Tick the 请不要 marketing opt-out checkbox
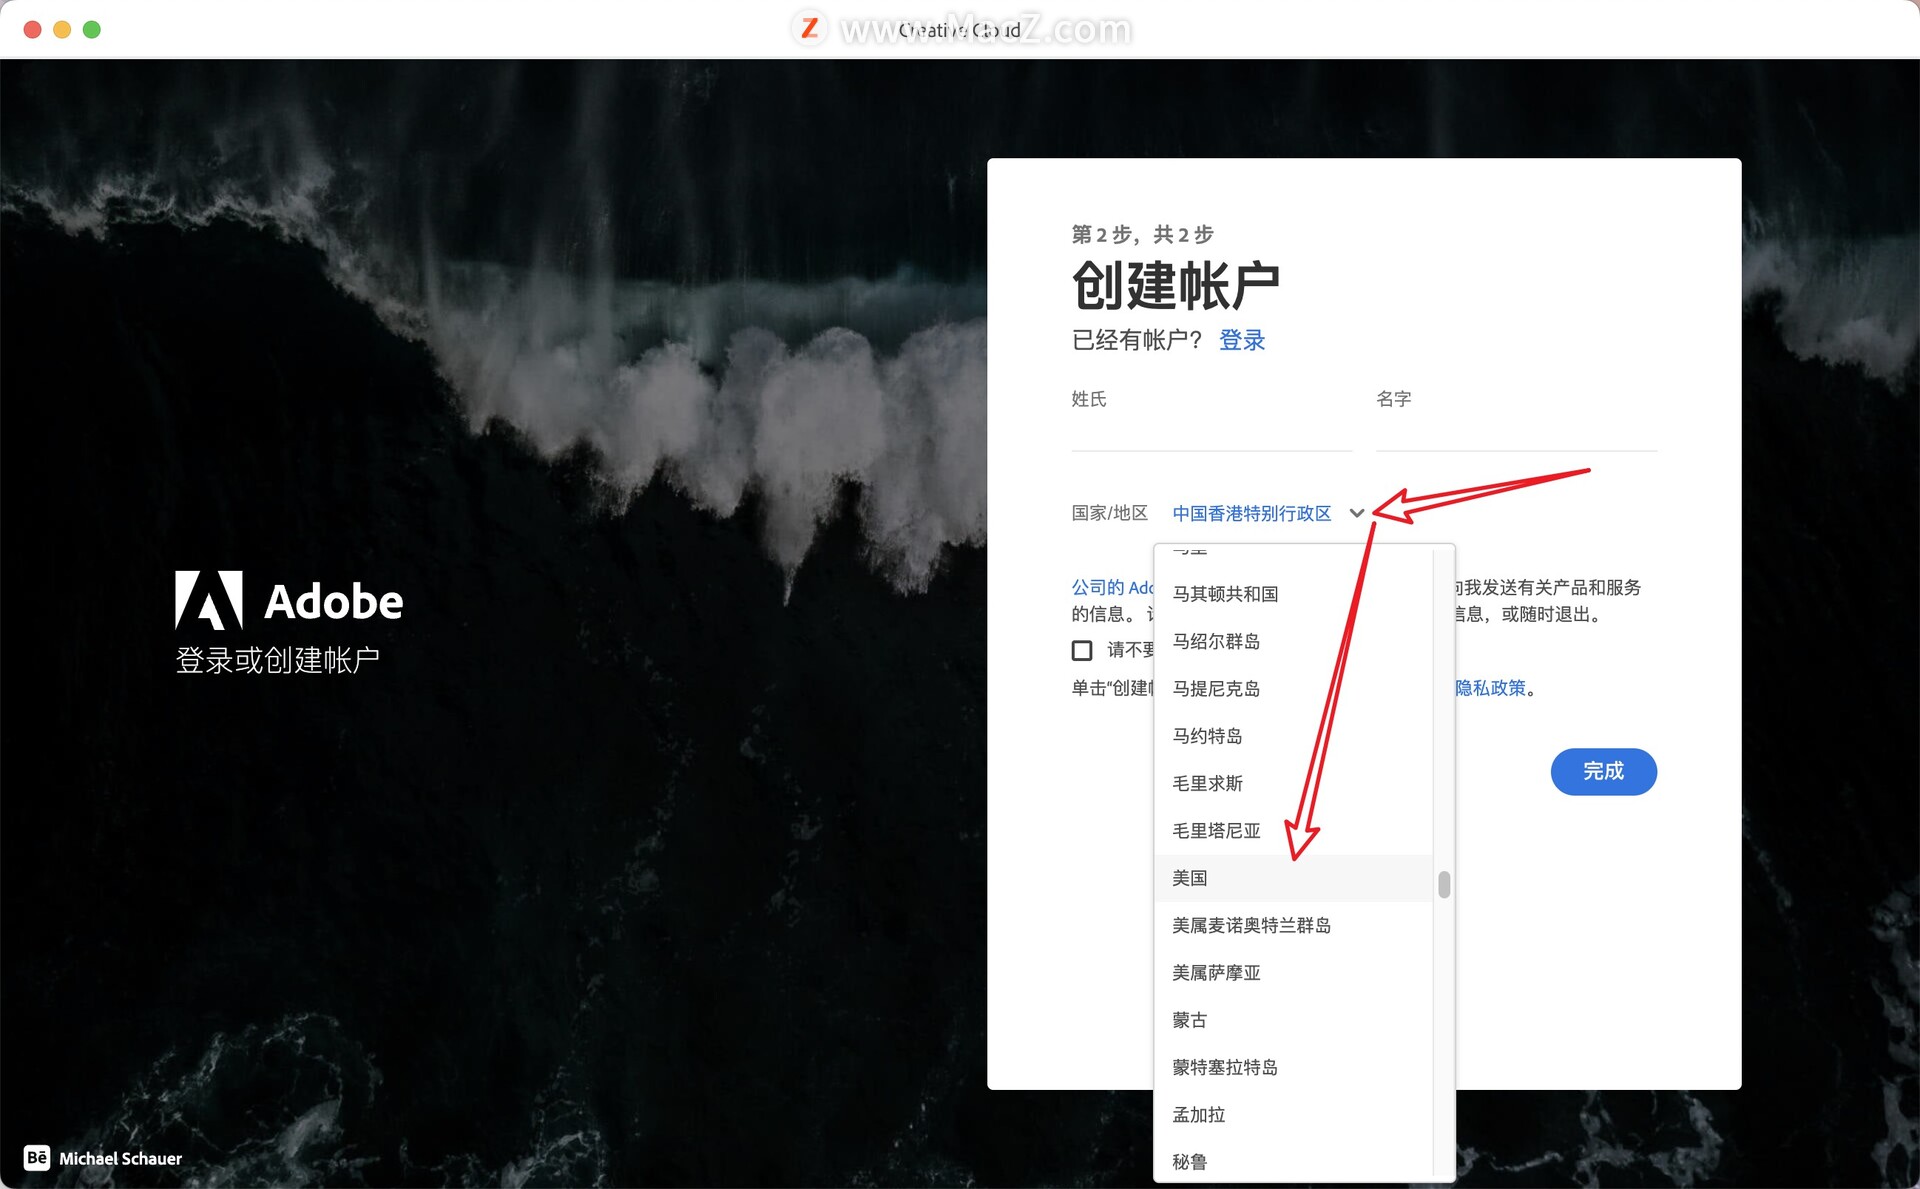The image size is (1920, 1189). click(1082, 651)
